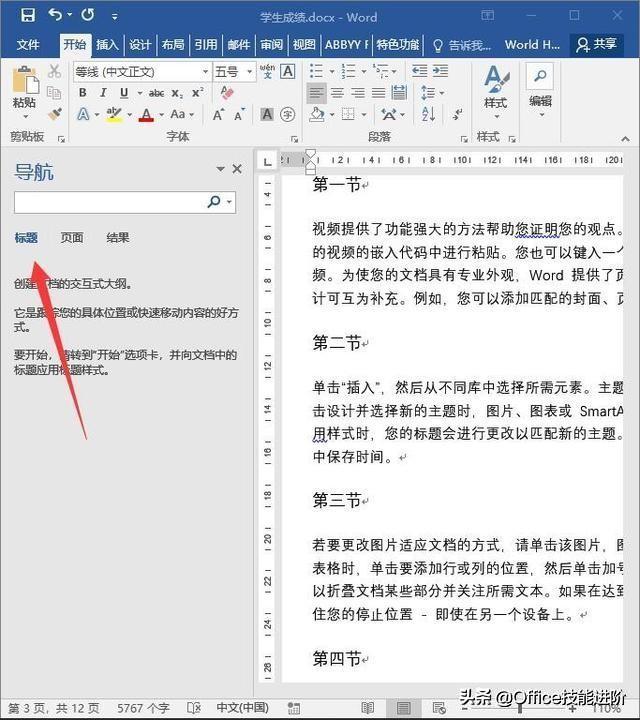Center align text

[337, 93]
